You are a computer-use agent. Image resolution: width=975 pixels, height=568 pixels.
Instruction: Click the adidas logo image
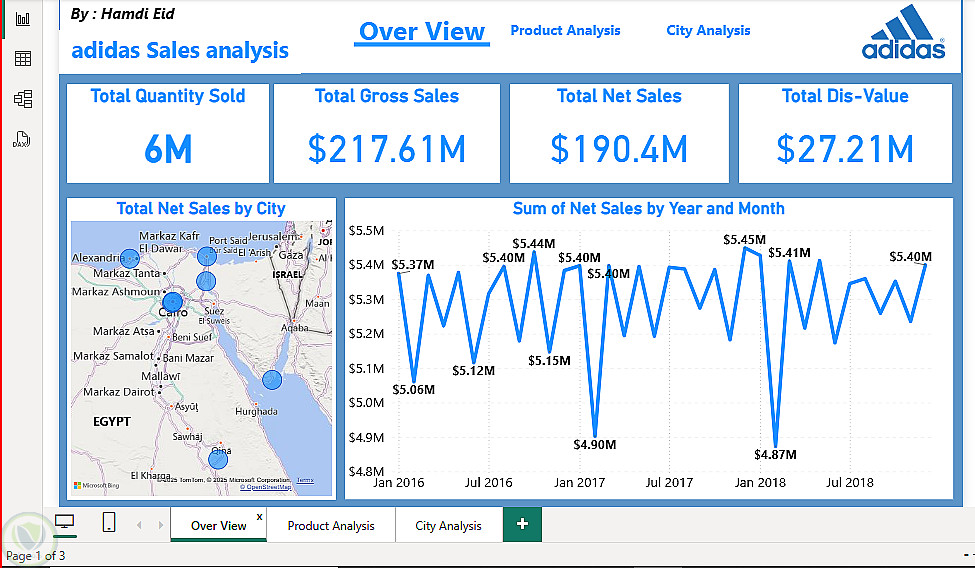903,32
